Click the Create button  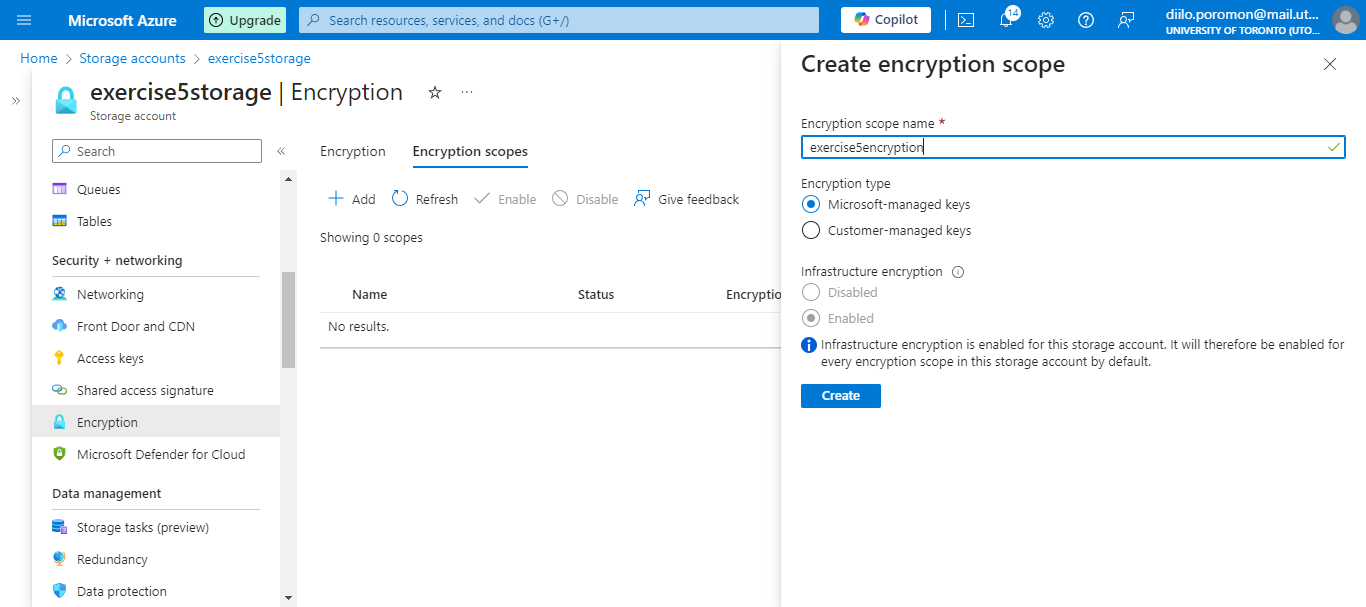pyautogui.click(x=840, y=395)
